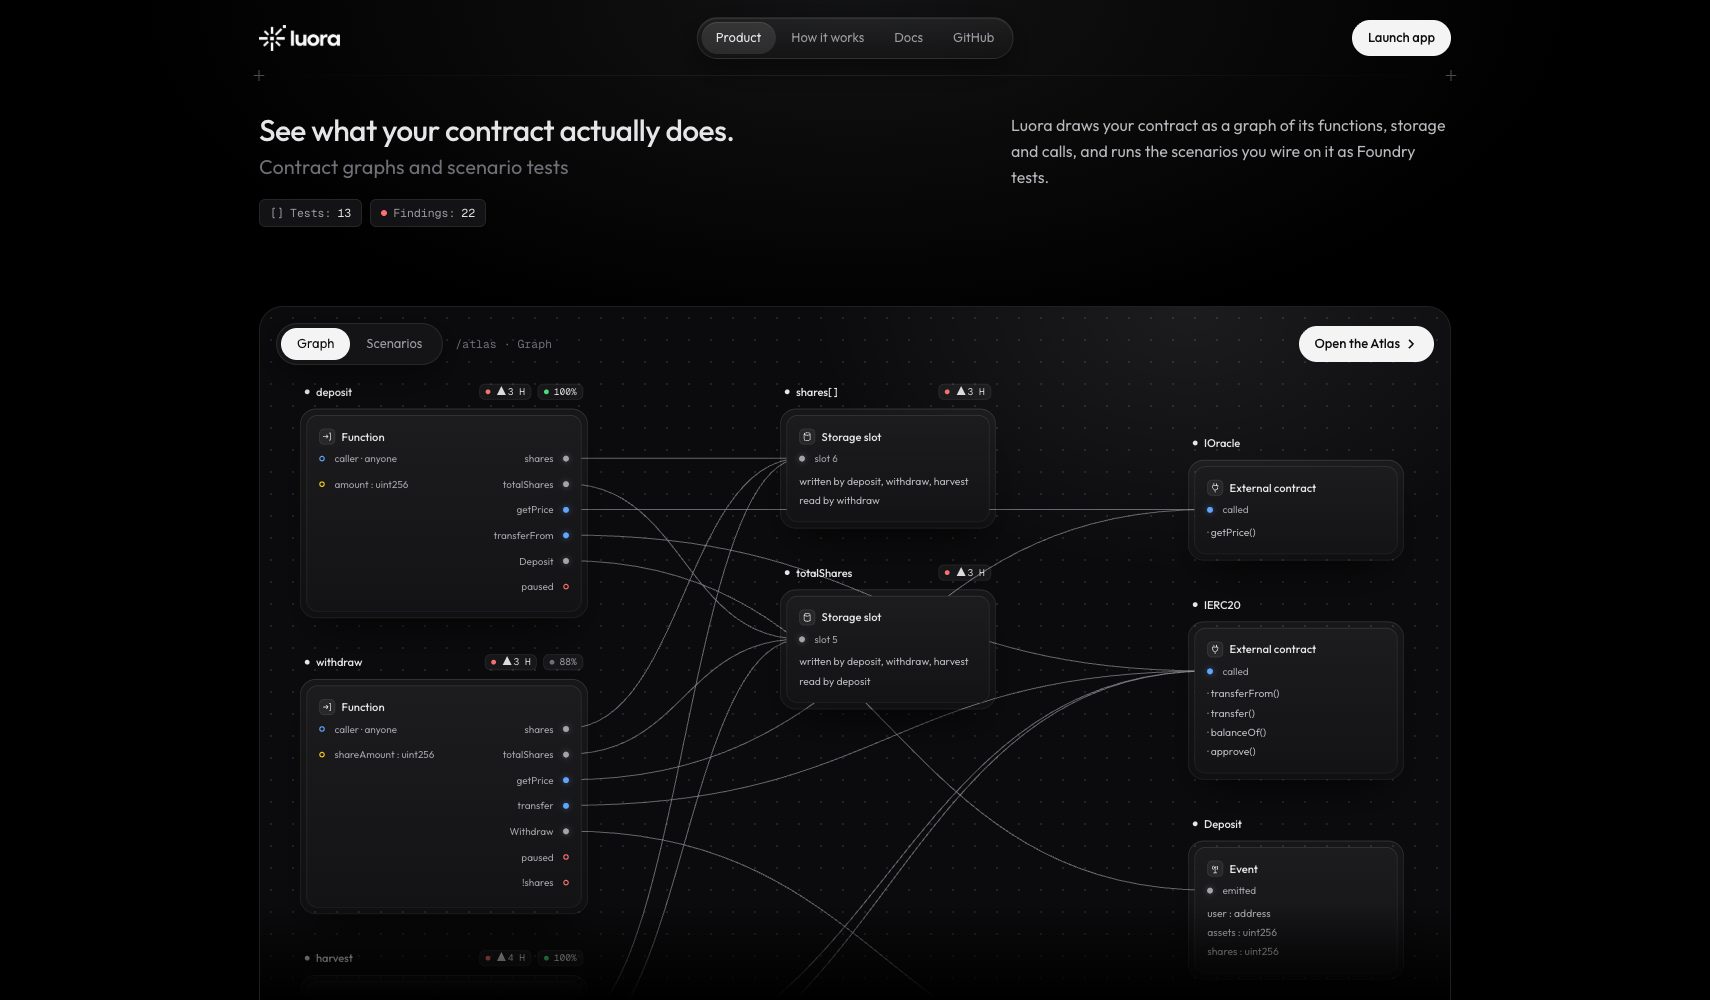Open the GitHub nav link
Image resolution: width=1710 pixels, height=1000 pixels.
pyautogui.click(x=973, y=38)
